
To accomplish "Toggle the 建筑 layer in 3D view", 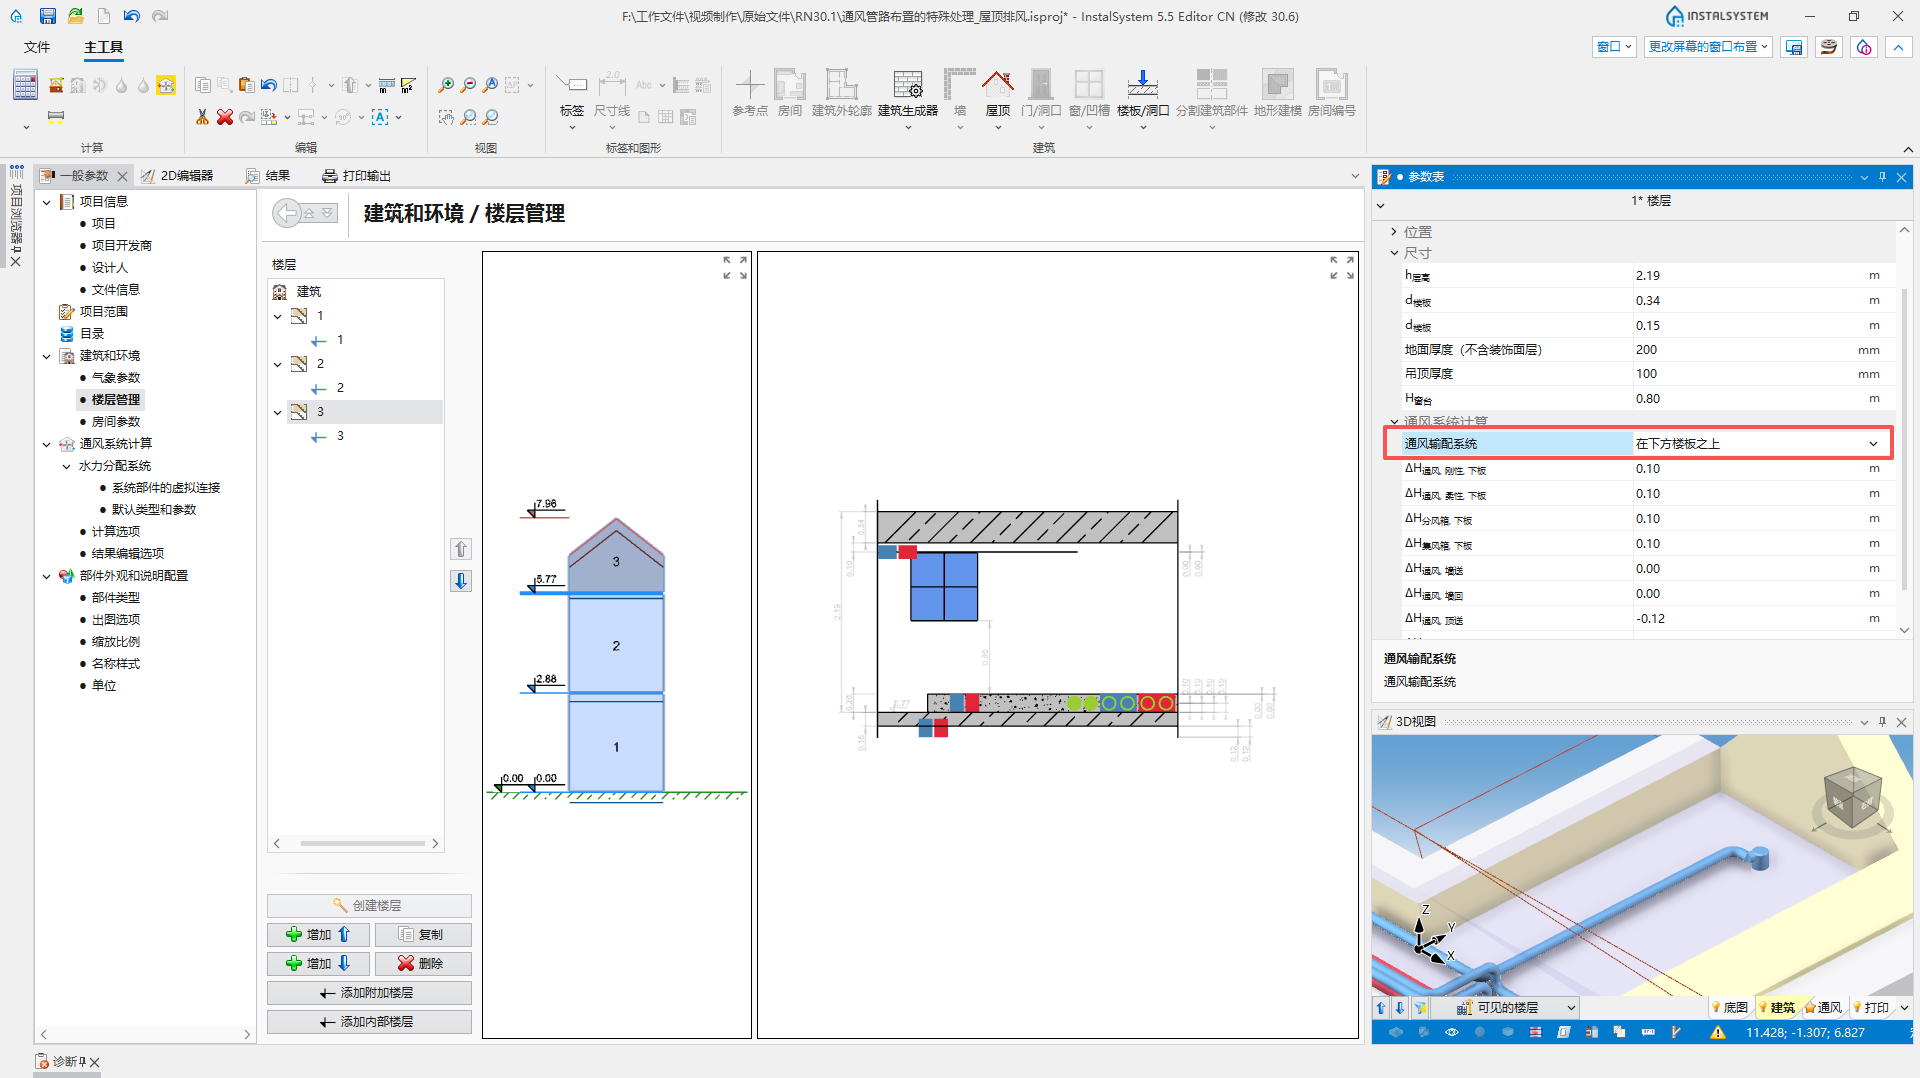I will pyautogui.click(x=1777, y=1007).
